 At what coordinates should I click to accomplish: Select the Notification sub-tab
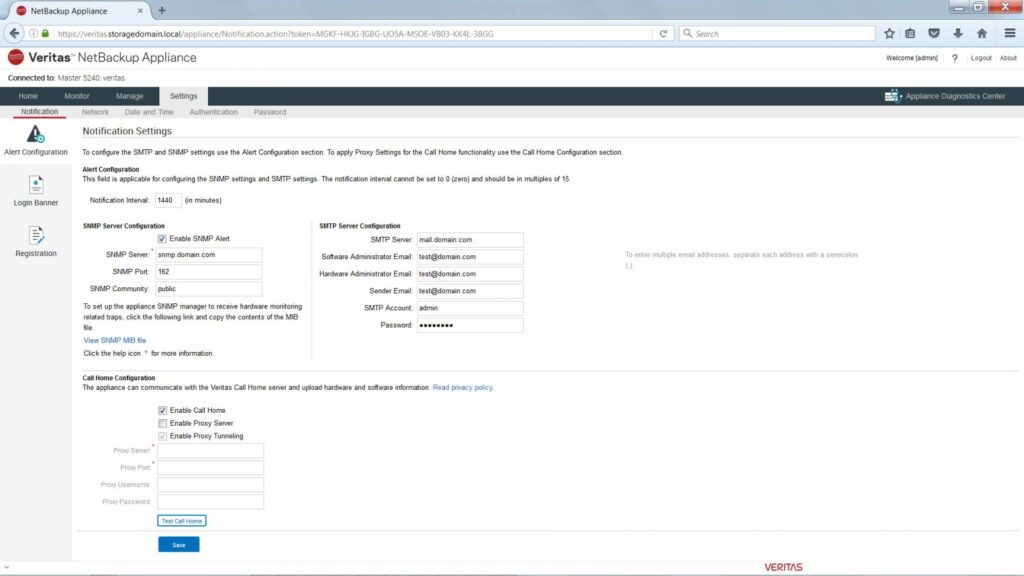[x=39, y=112]
